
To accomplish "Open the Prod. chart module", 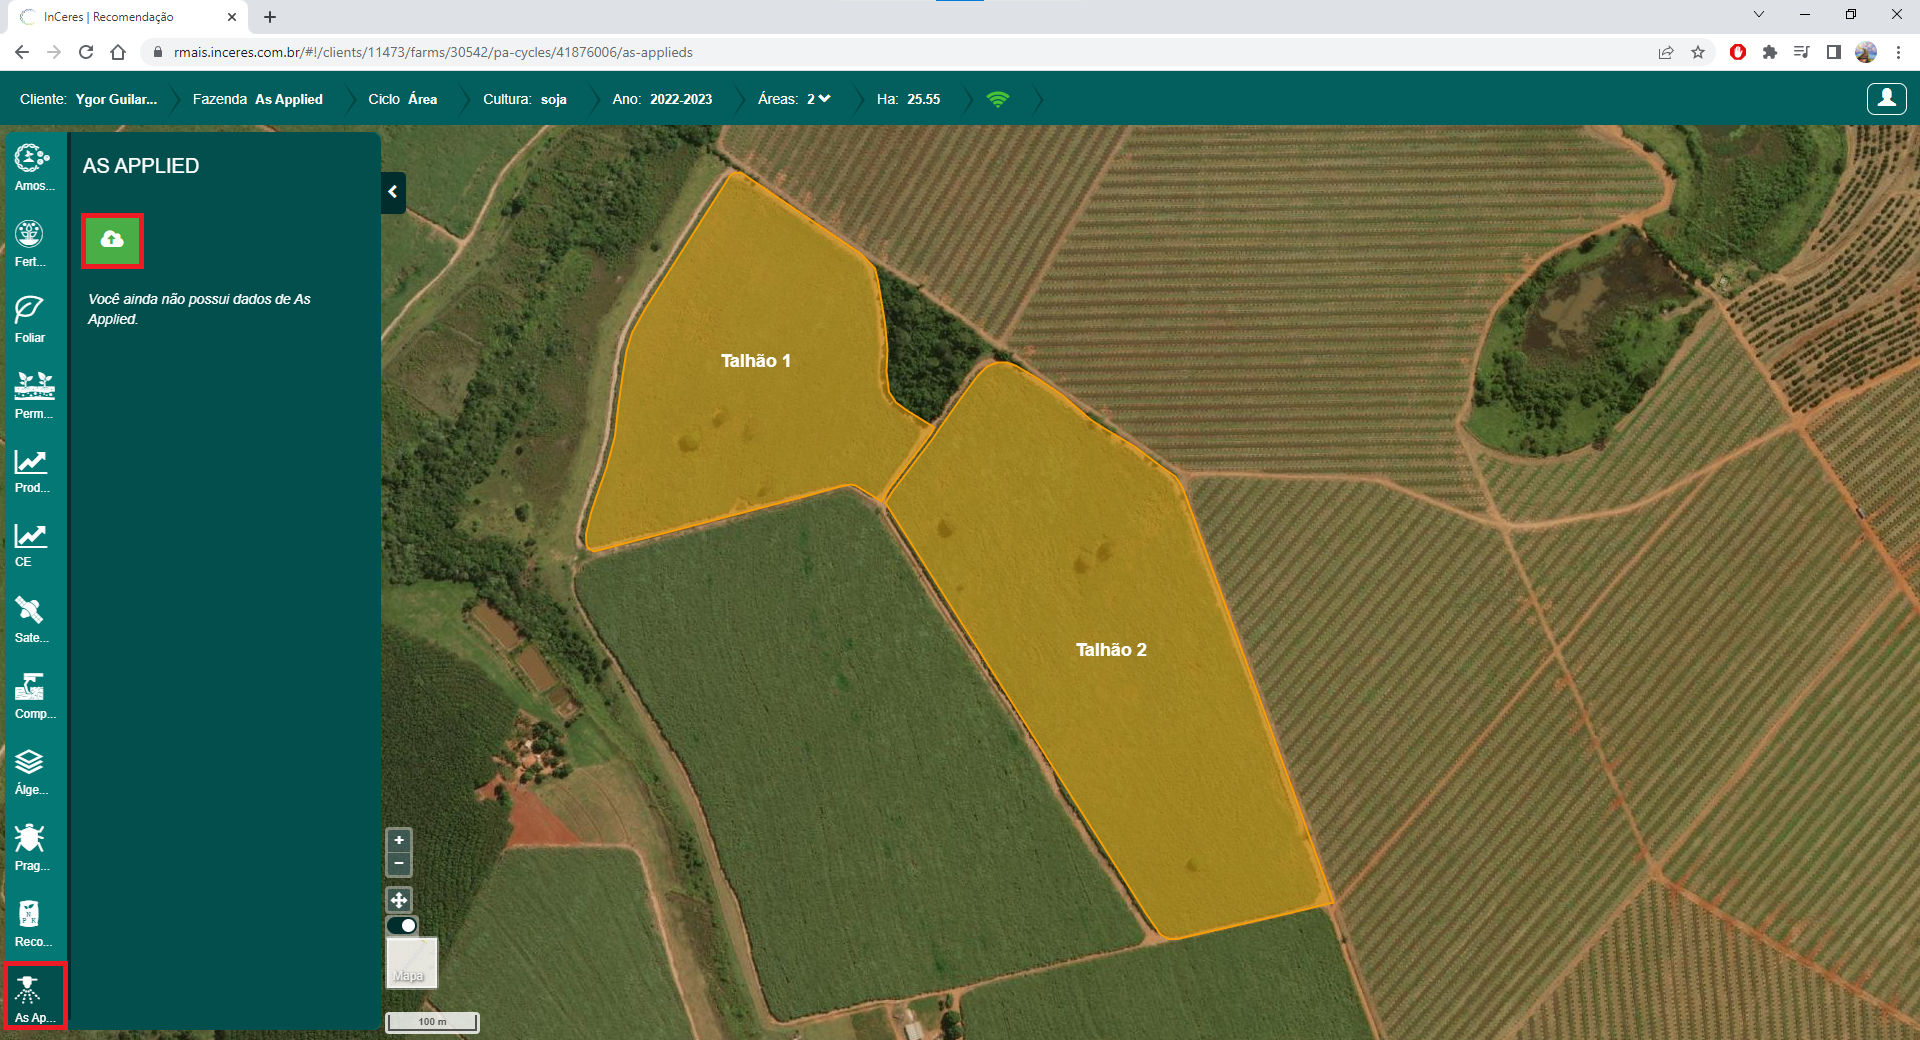I will [31, 471].
